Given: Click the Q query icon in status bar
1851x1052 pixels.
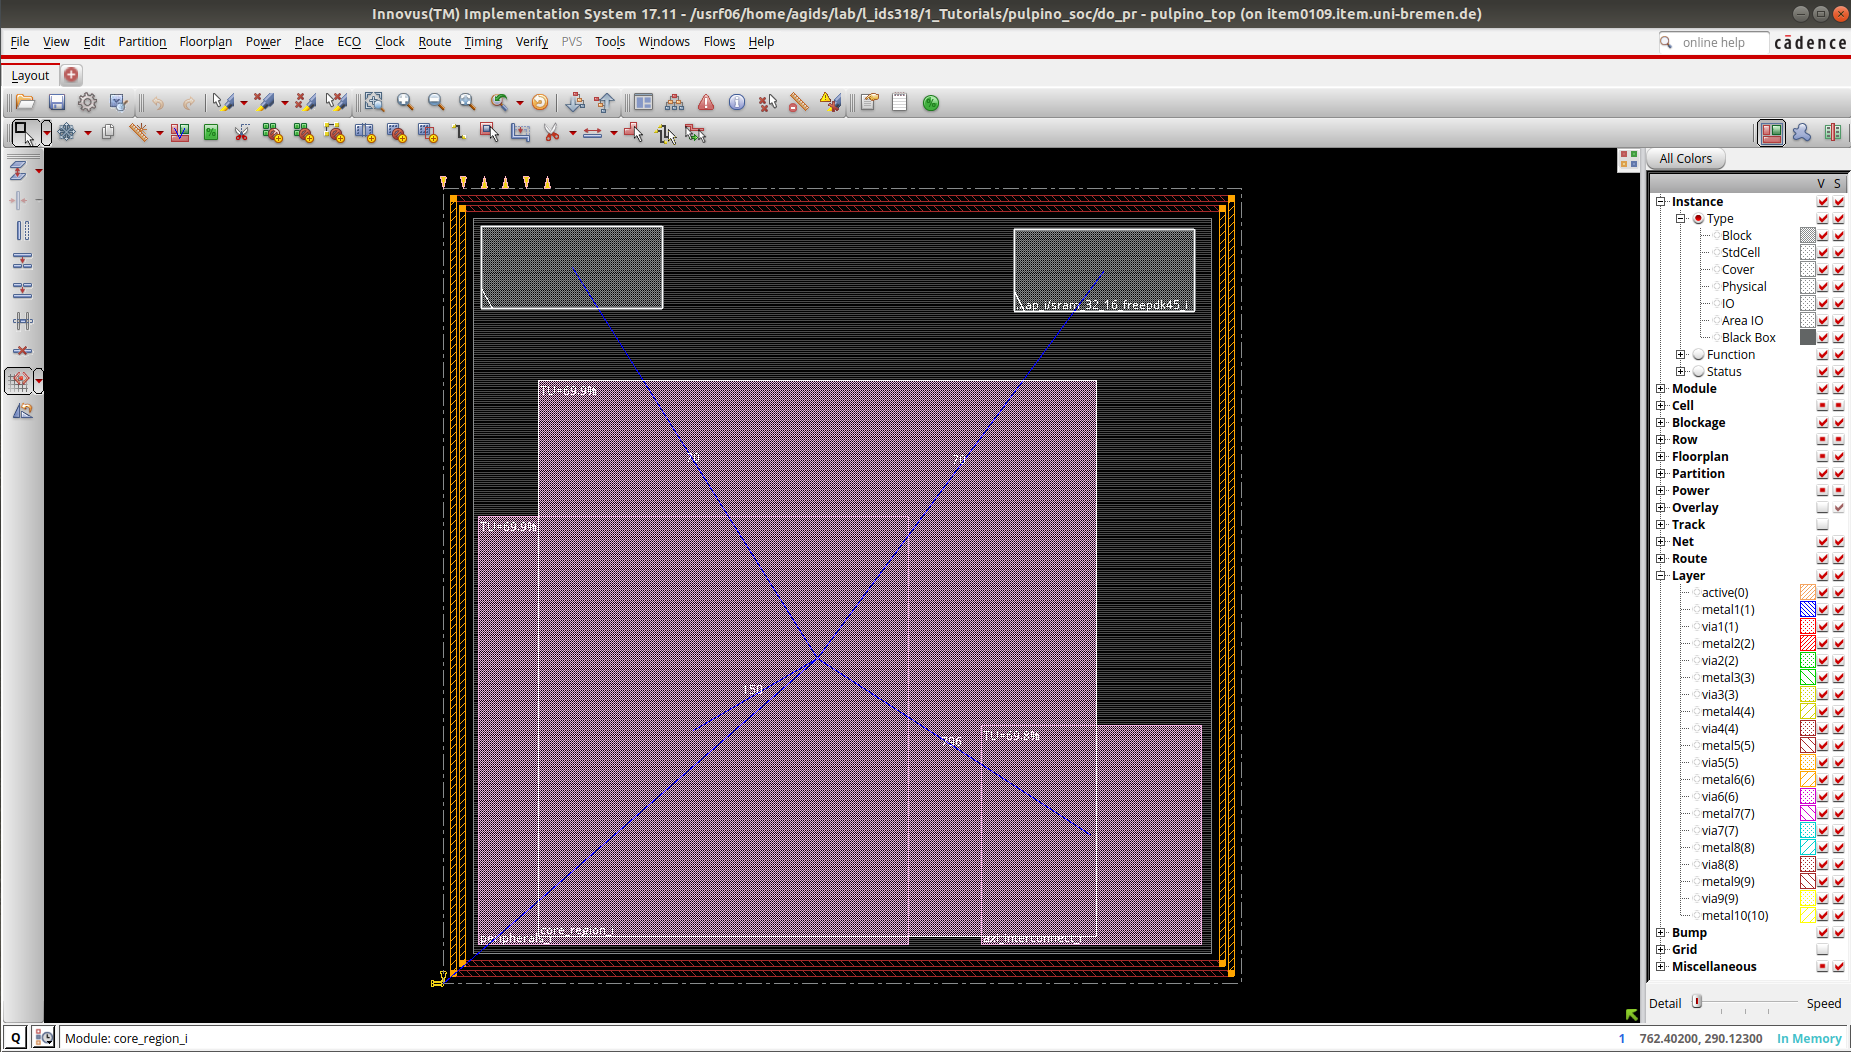Looking at the screenshot, I should (x=15, y=1038).
